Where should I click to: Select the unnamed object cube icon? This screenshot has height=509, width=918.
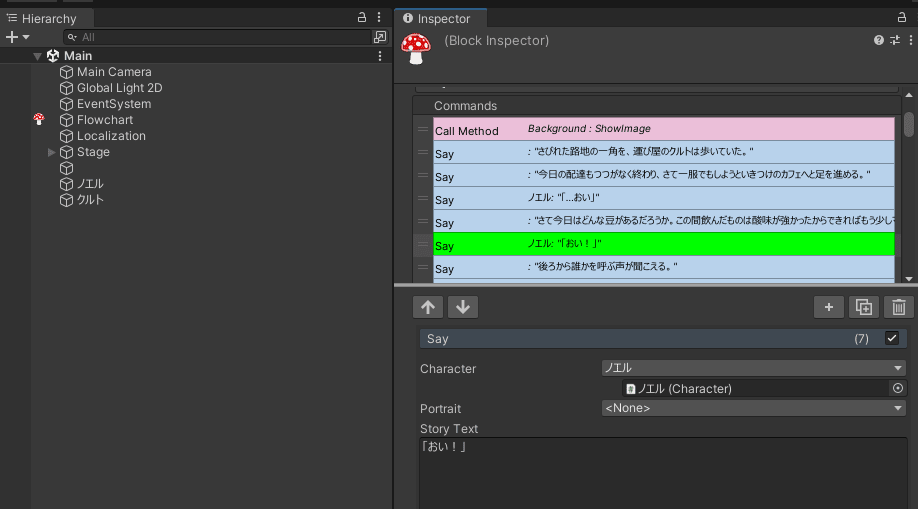click(66, 168)
